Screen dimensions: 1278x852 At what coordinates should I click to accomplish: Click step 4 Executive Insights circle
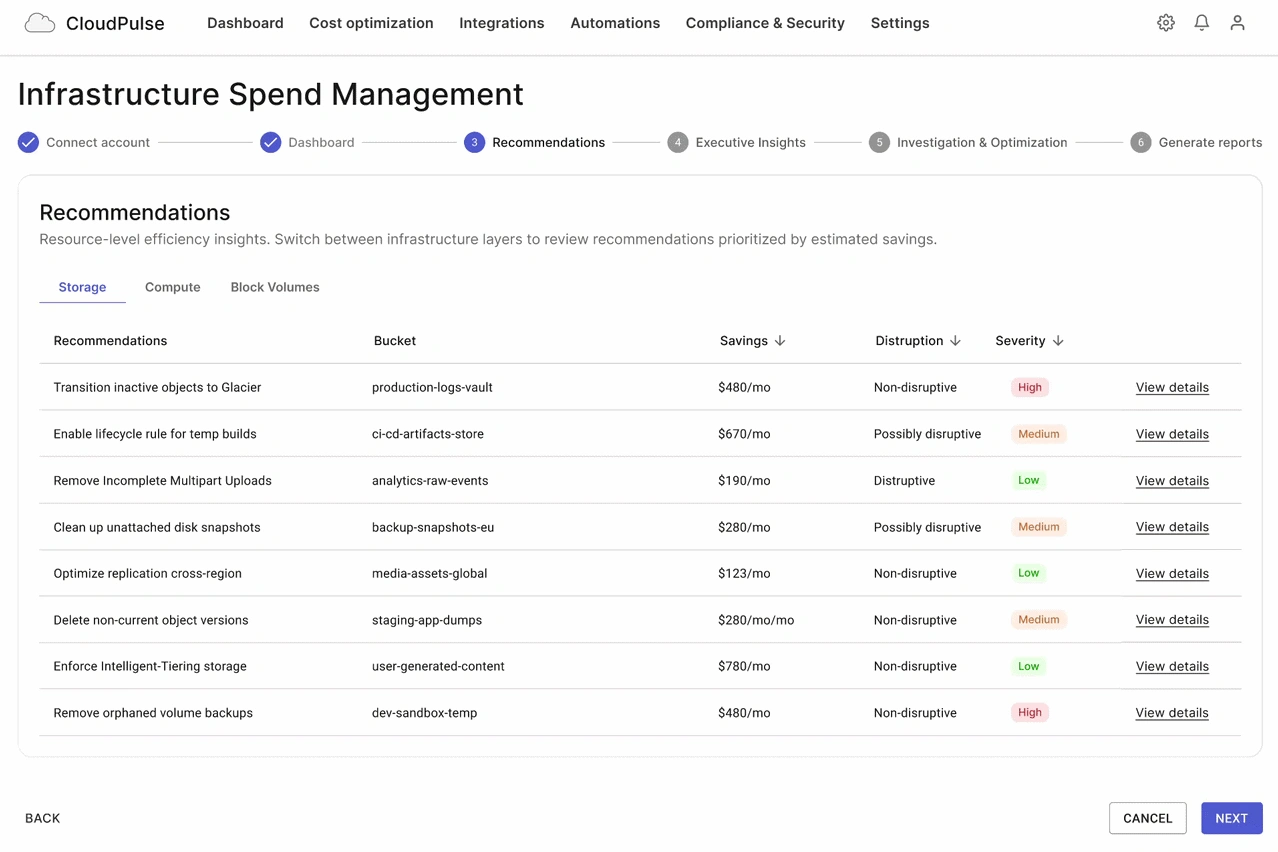tap(678, 142)
